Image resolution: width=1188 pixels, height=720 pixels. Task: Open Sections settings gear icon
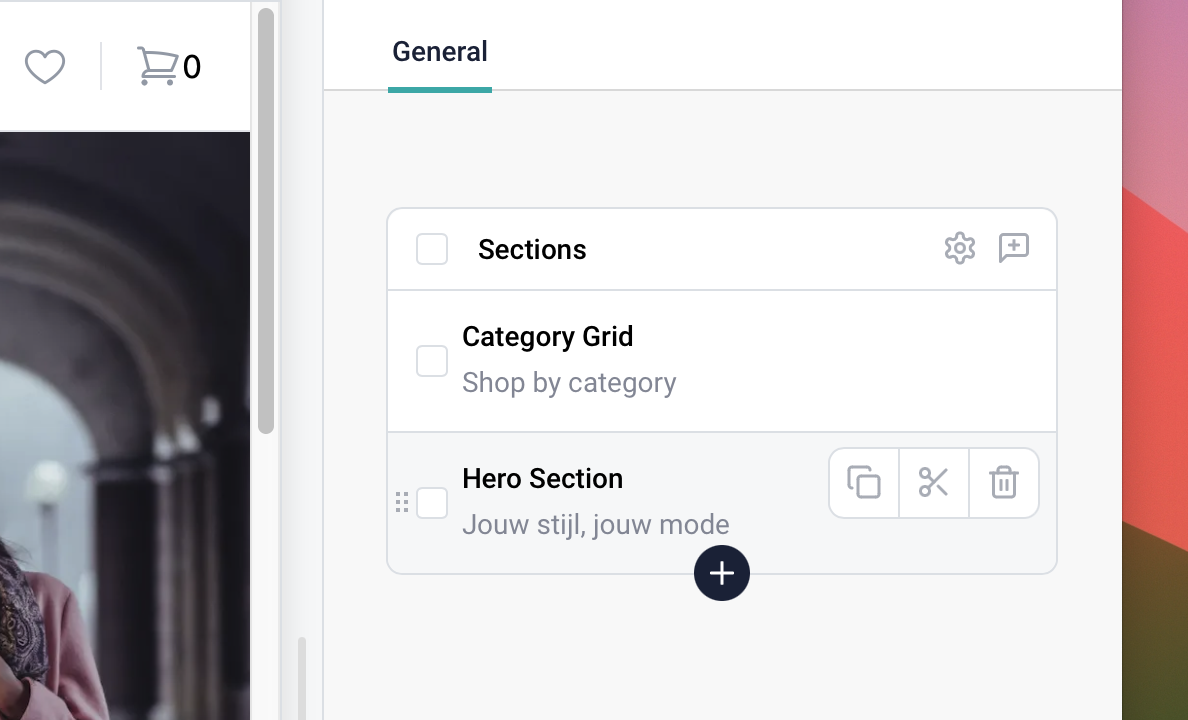[959, 248]
